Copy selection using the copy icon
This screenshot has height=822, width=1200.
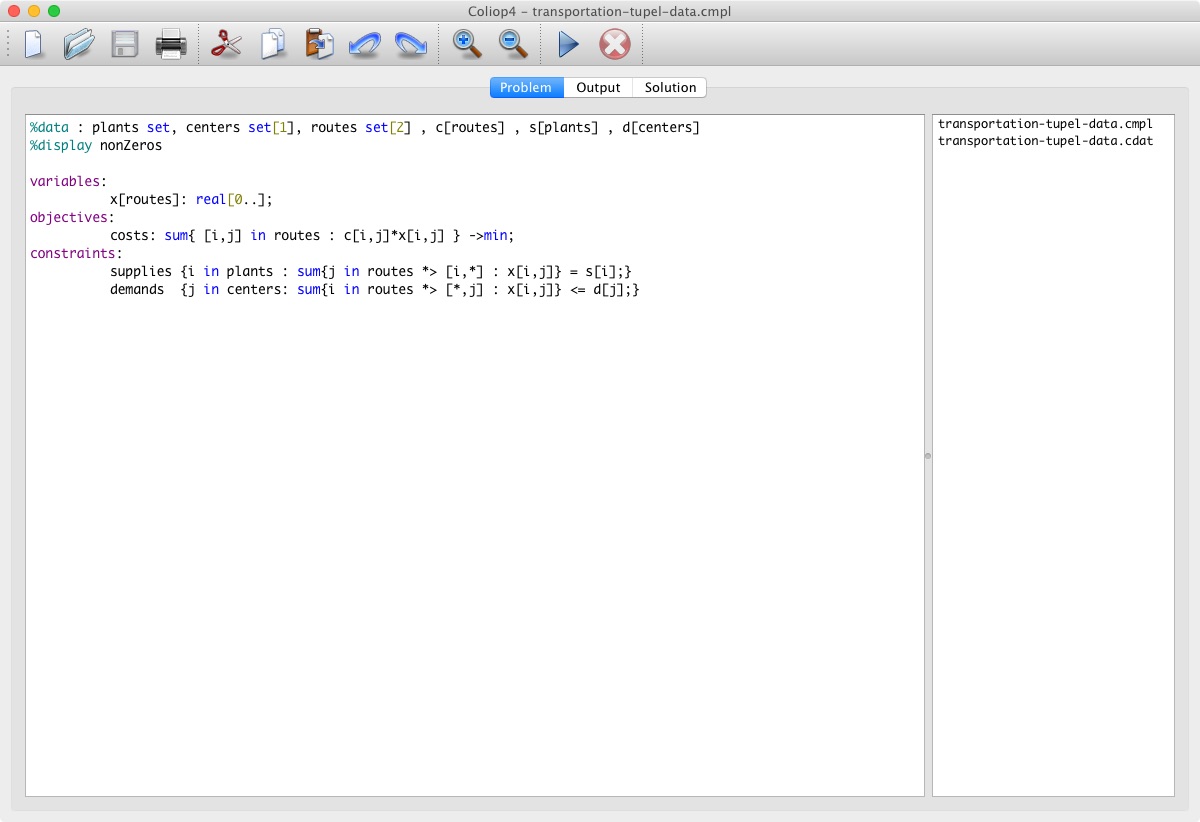pyautogui.click(x=273, y=45)
